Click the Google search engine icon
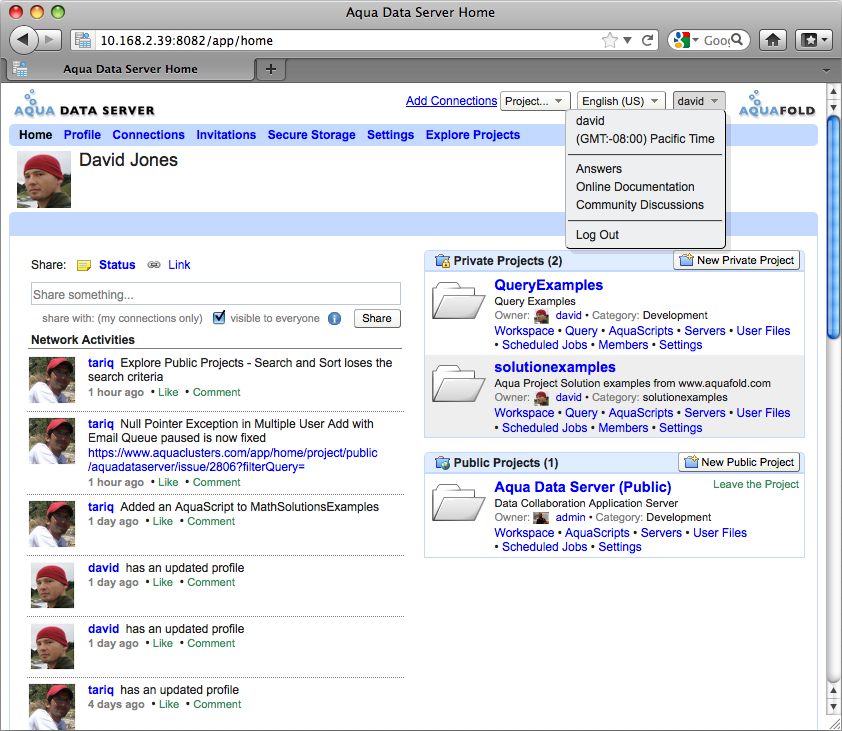Screen dimensions: 842x731 681,40
